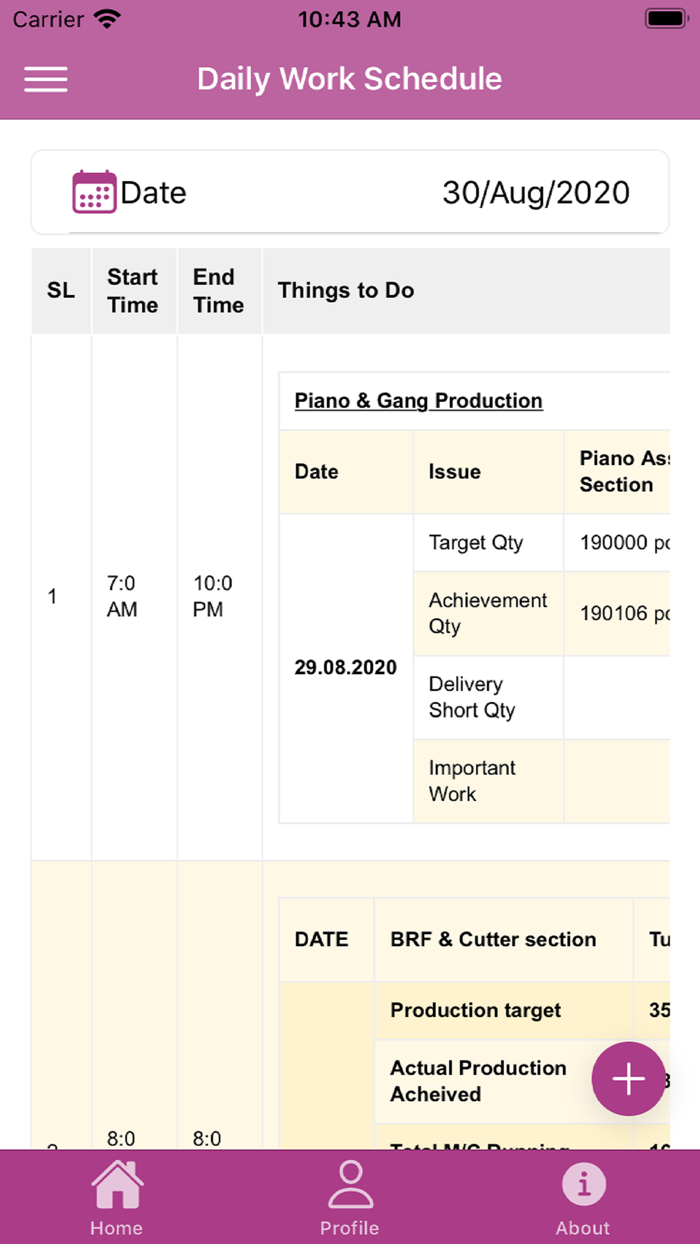Image resolution: width=700 pixels, height=1244 pixels.
Task: Open the navigation drawer menu
Action: (45, 80)
